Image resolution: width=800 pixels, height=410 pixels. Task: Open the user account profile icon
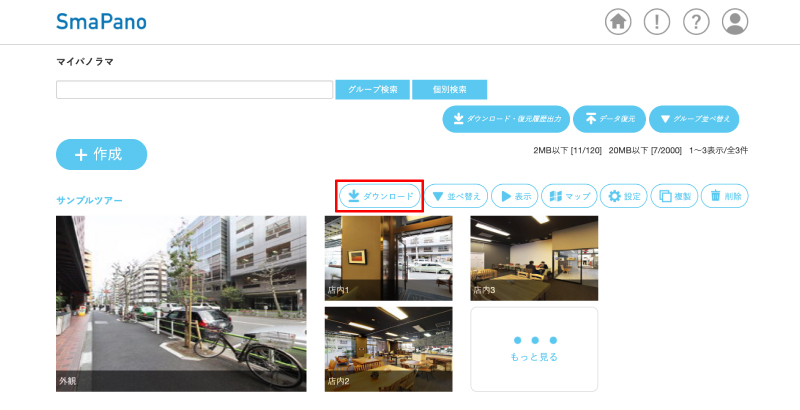[x=735, y=21]
